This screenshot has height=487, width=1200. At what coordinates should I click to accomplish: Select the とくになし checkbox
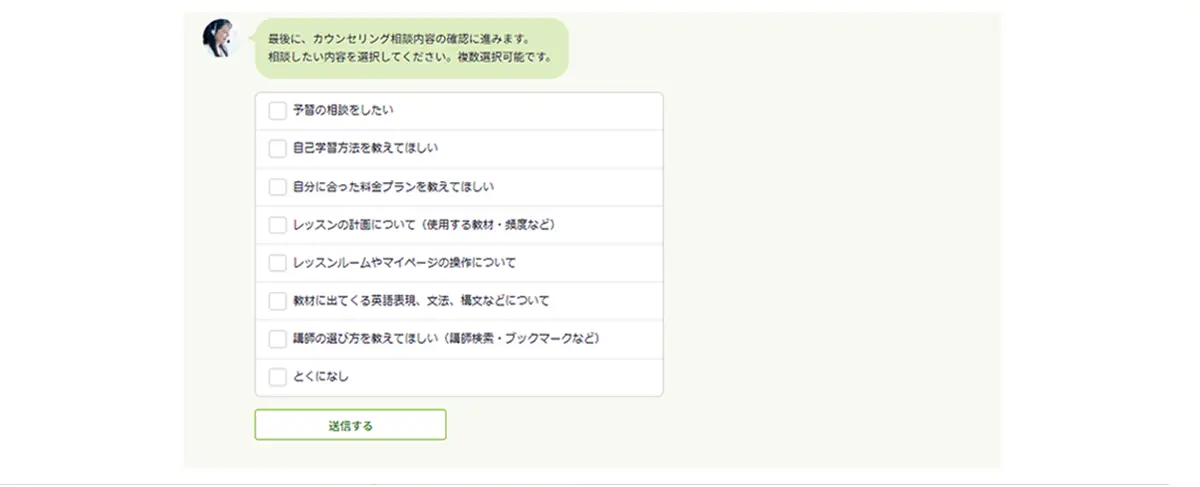278,377
